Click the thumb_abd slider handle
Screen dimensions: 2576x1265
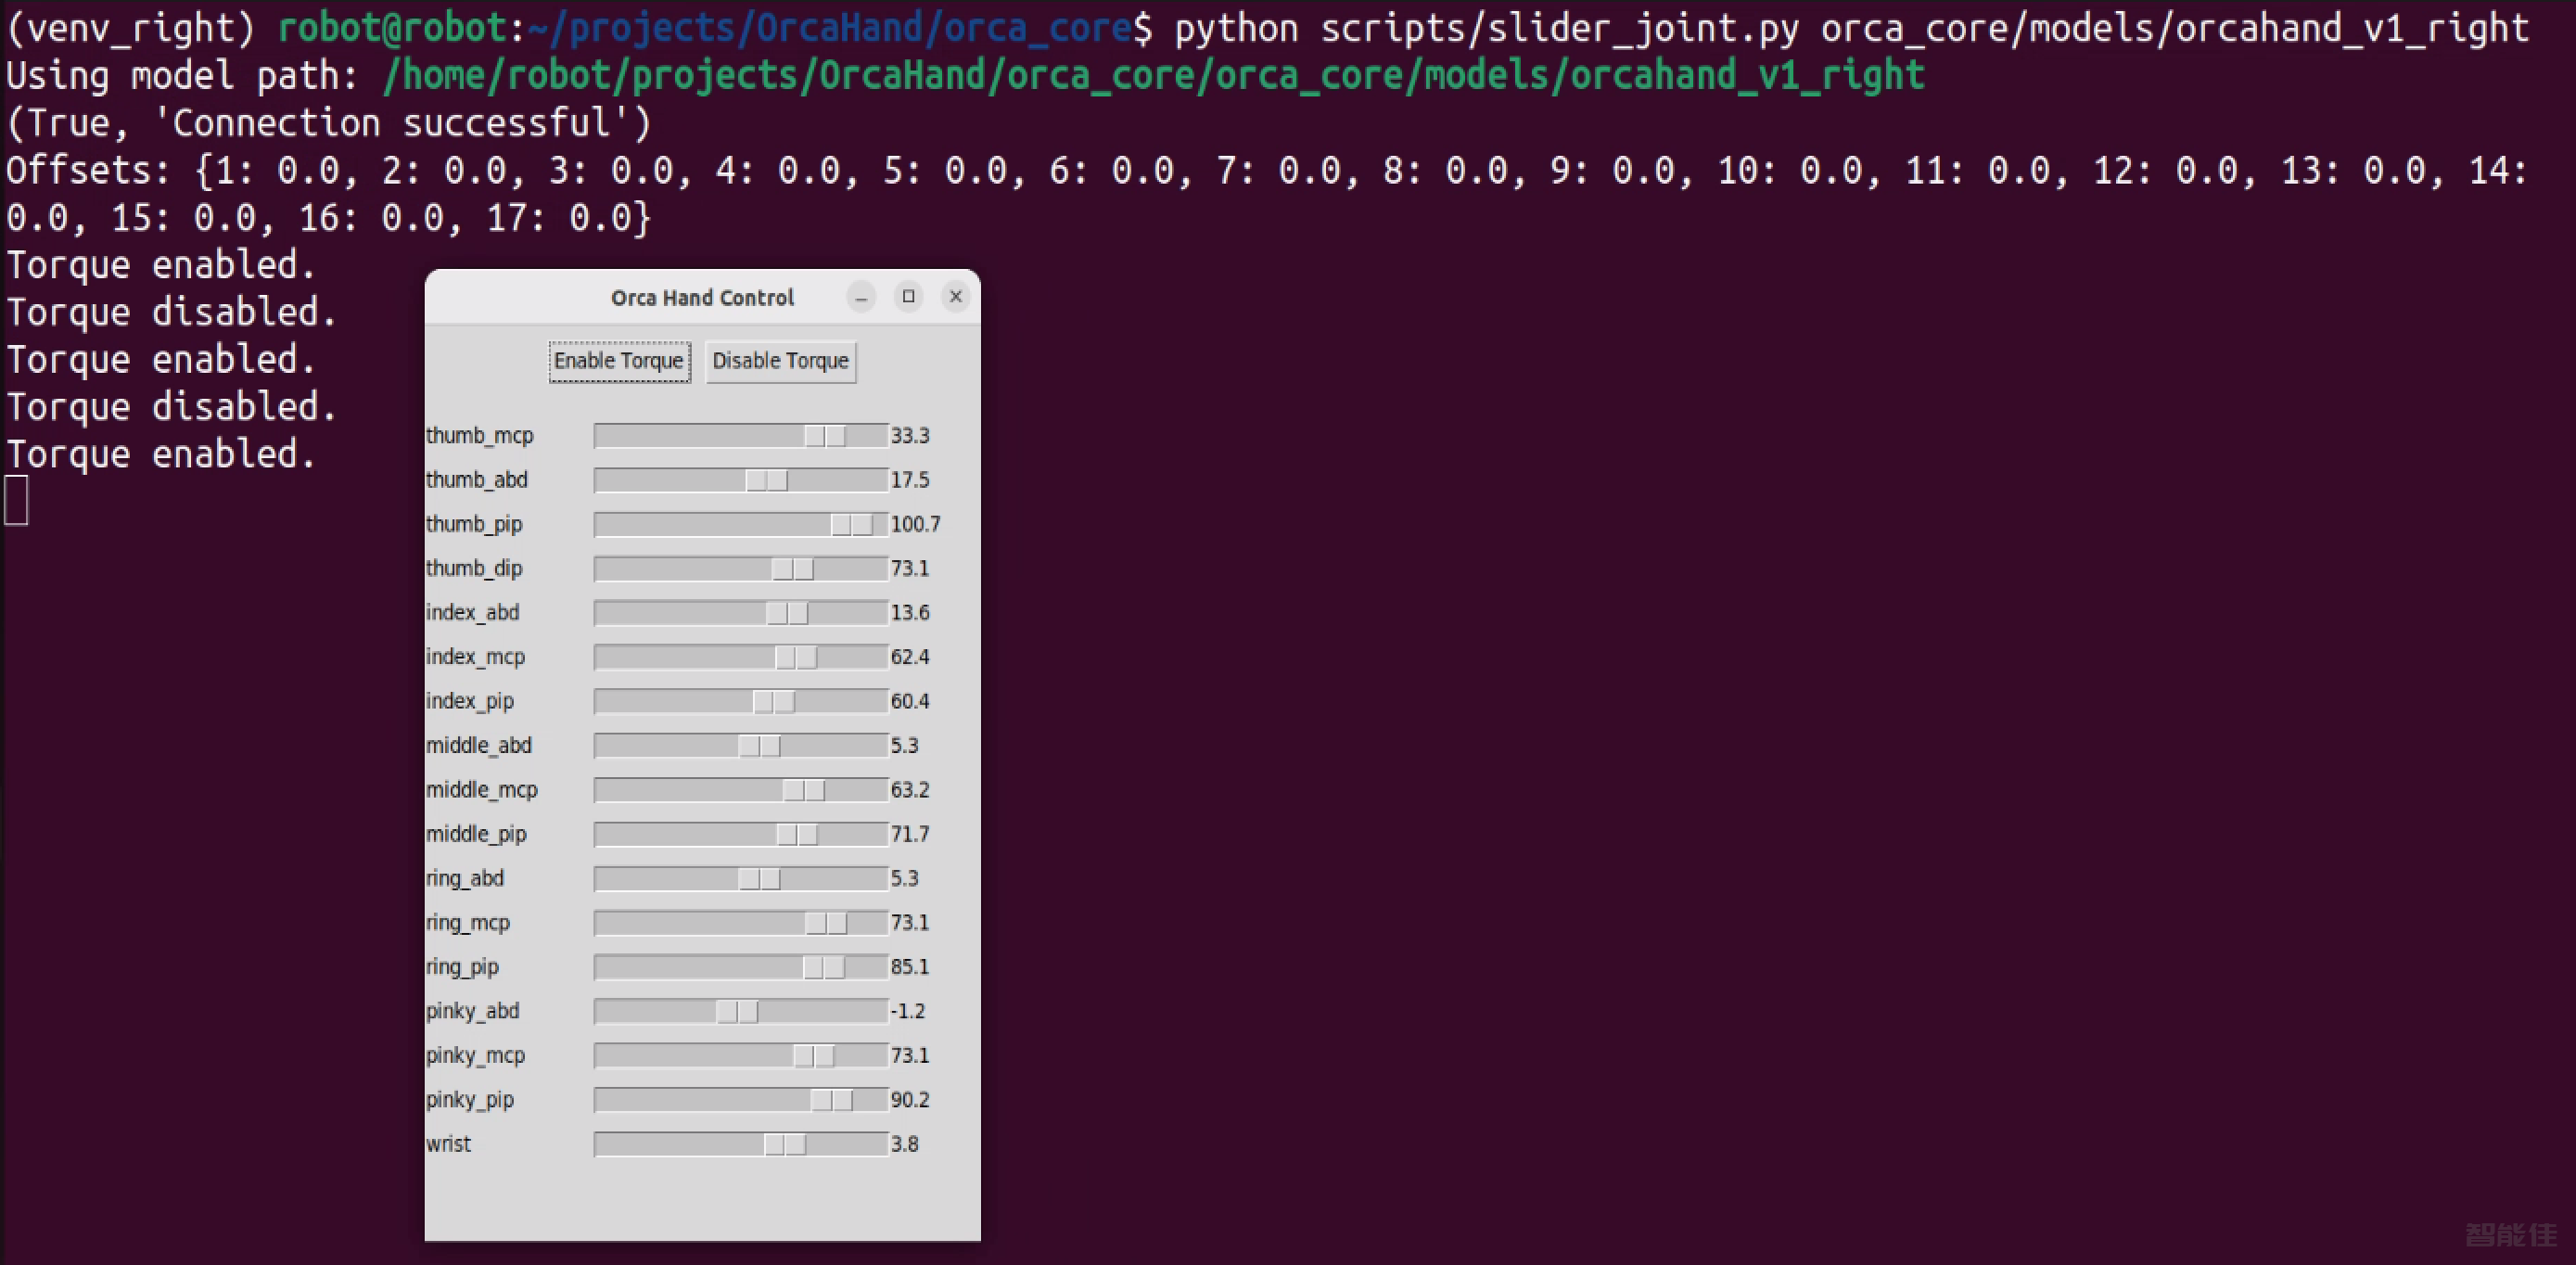click(766, 480)
